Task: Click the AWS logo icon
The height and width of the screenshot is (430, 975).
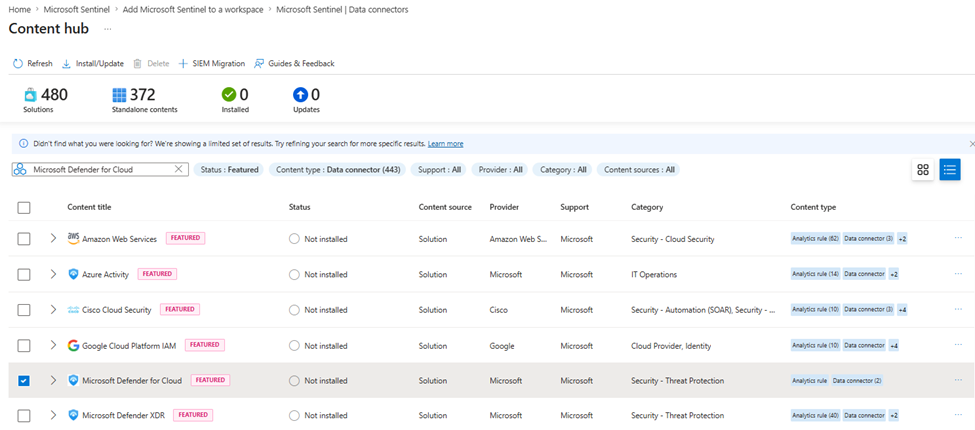Action: click(x=73, y=239)
